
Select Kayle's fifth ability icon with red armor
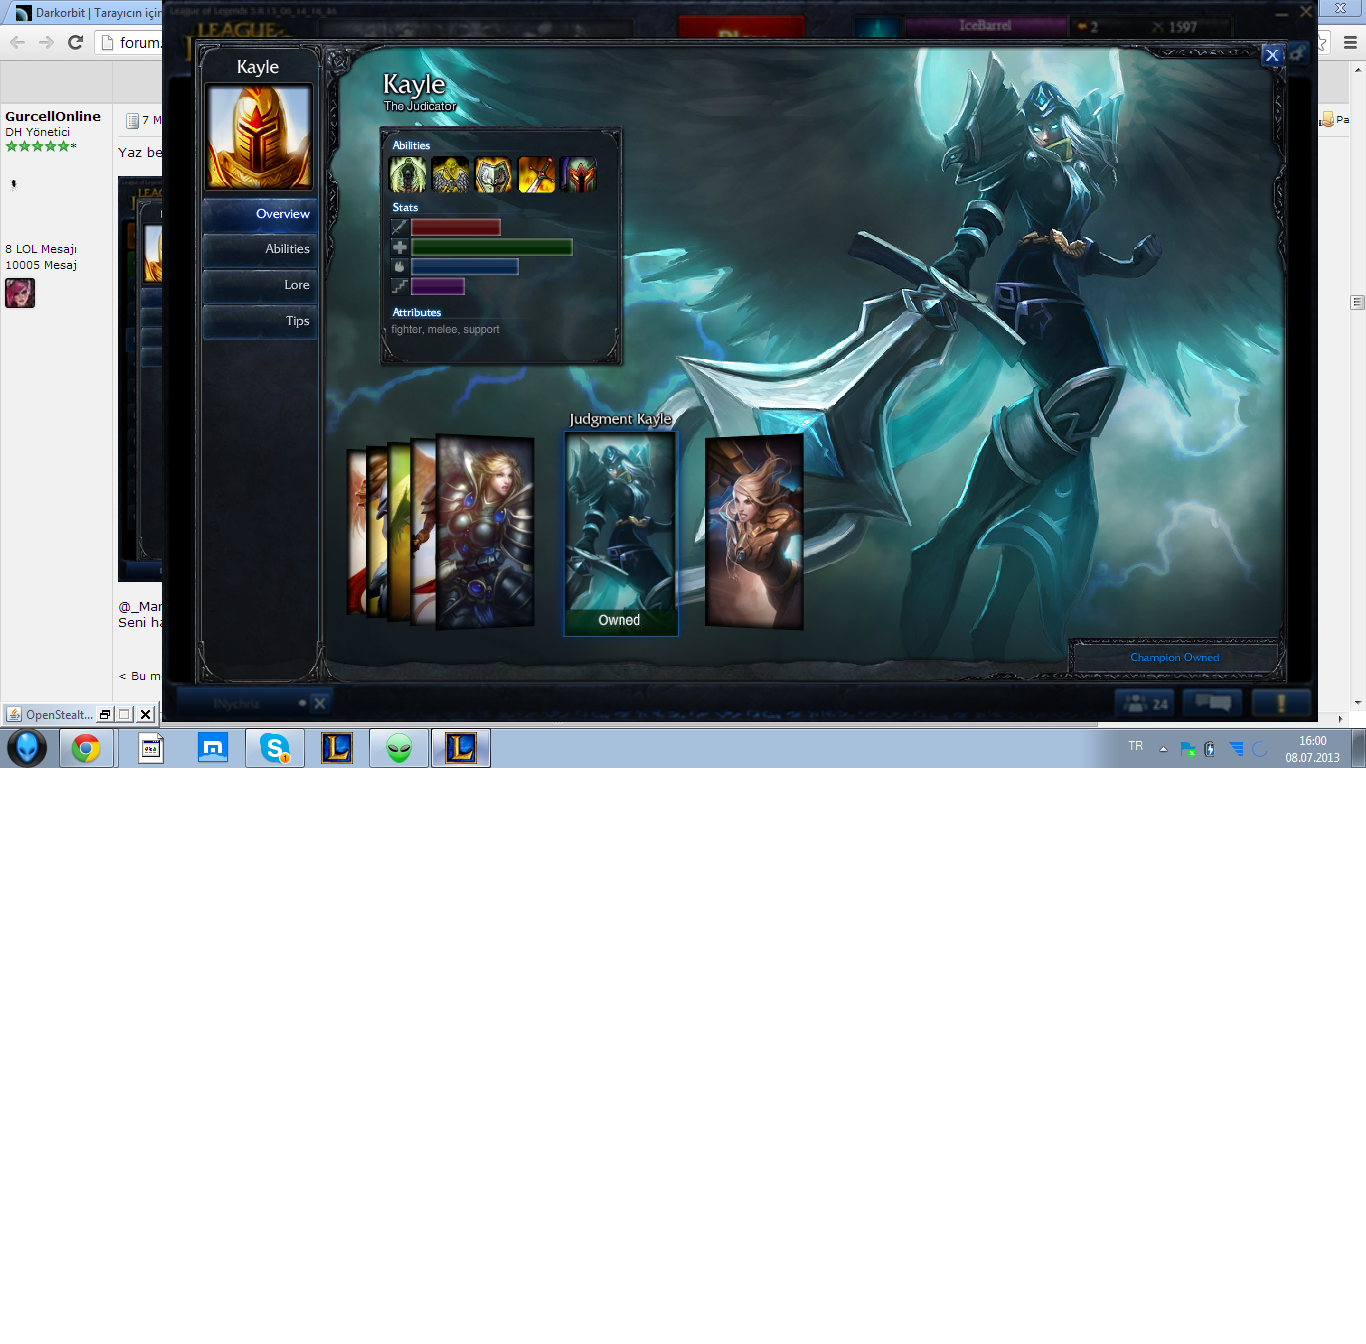578,175
